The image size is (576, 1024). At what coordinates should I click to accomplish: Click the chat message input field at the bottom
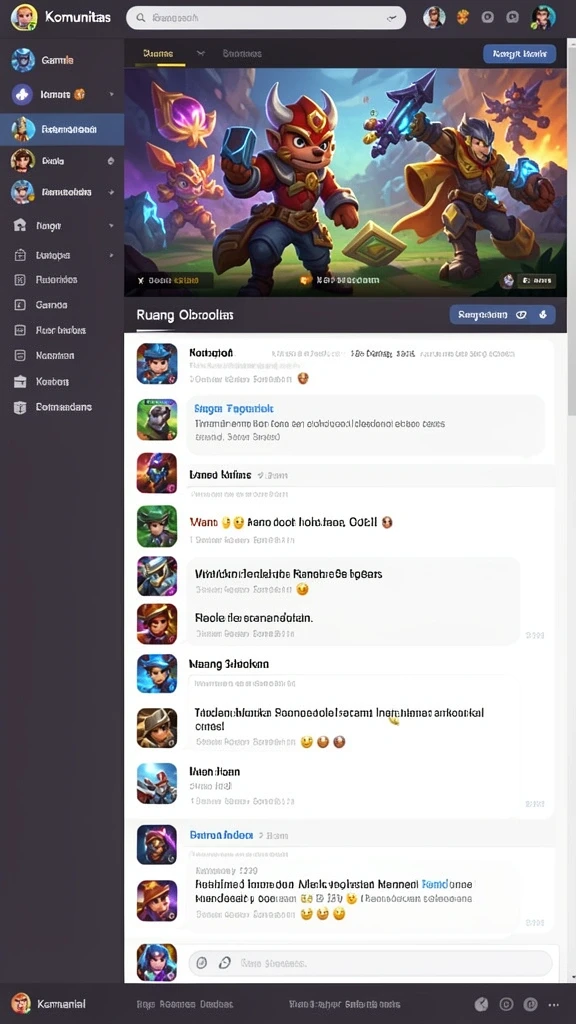(370, 963)
